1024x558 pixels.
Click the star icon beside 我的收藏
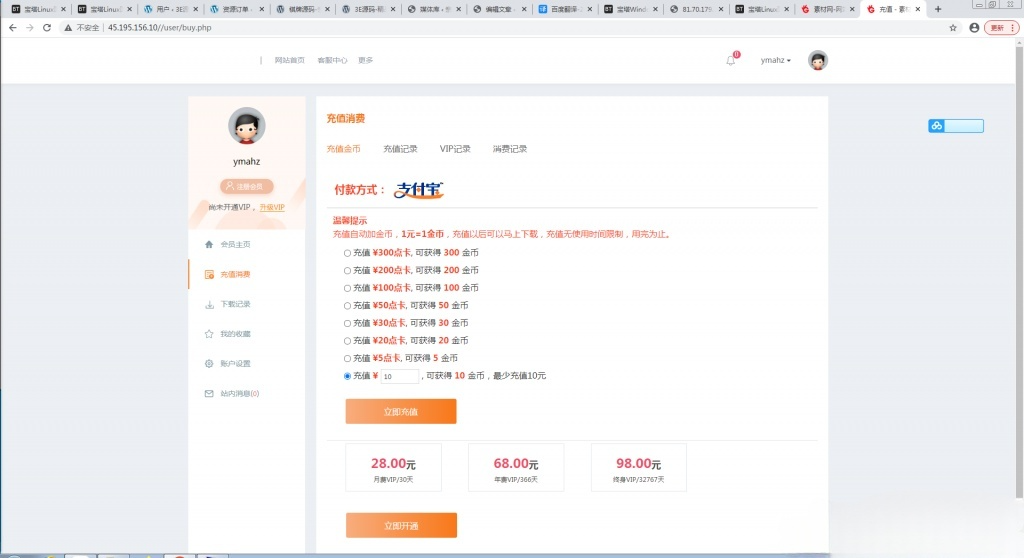(209, 334)
